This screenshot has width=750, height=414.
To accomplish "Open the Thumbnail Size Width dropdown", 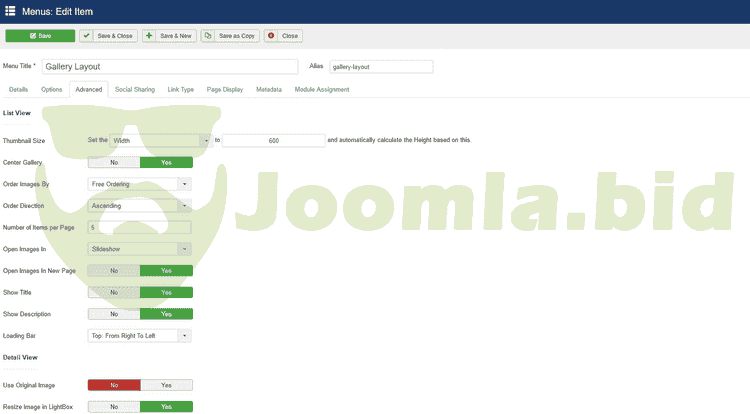I will point(160,141).
